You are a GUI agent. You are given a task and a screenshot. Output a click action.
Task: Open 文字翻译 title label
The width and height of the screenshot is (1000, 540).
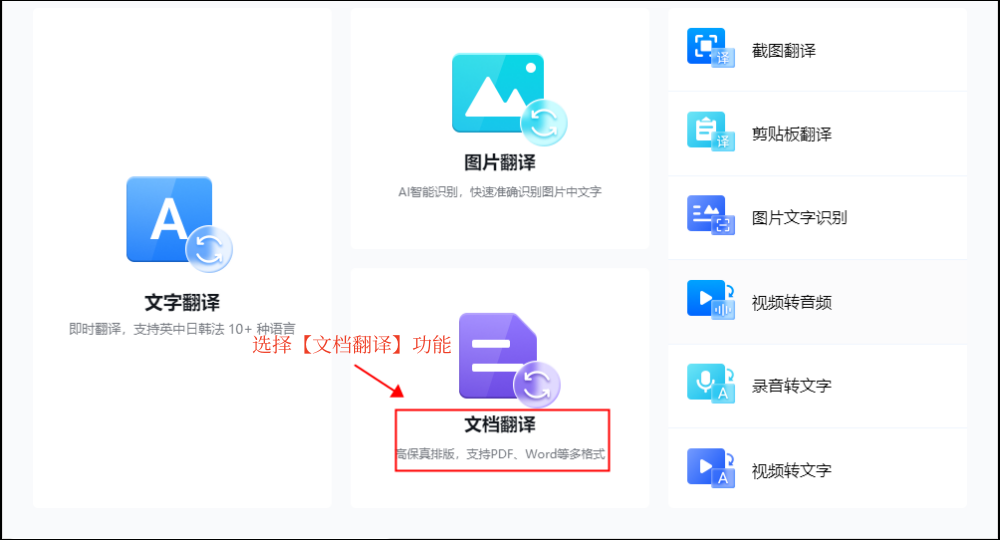[182, 302]
